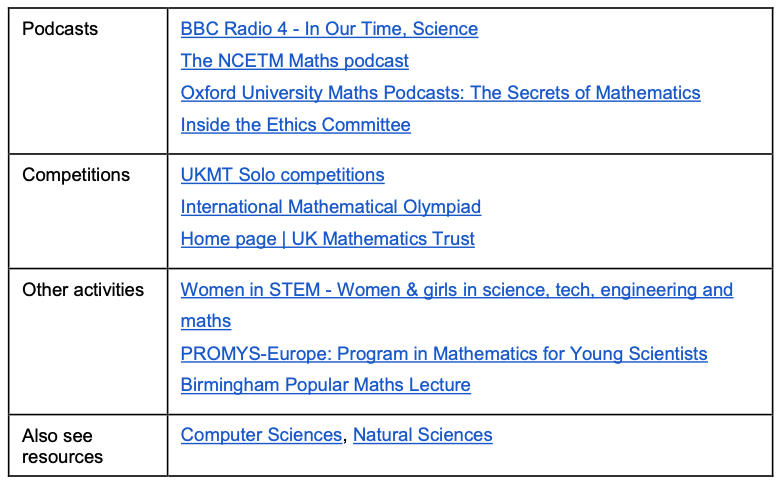Screen dimensions: 782x488
Task: Follow Oxford University Maths Podcasts link
Action: click(440, 93)
